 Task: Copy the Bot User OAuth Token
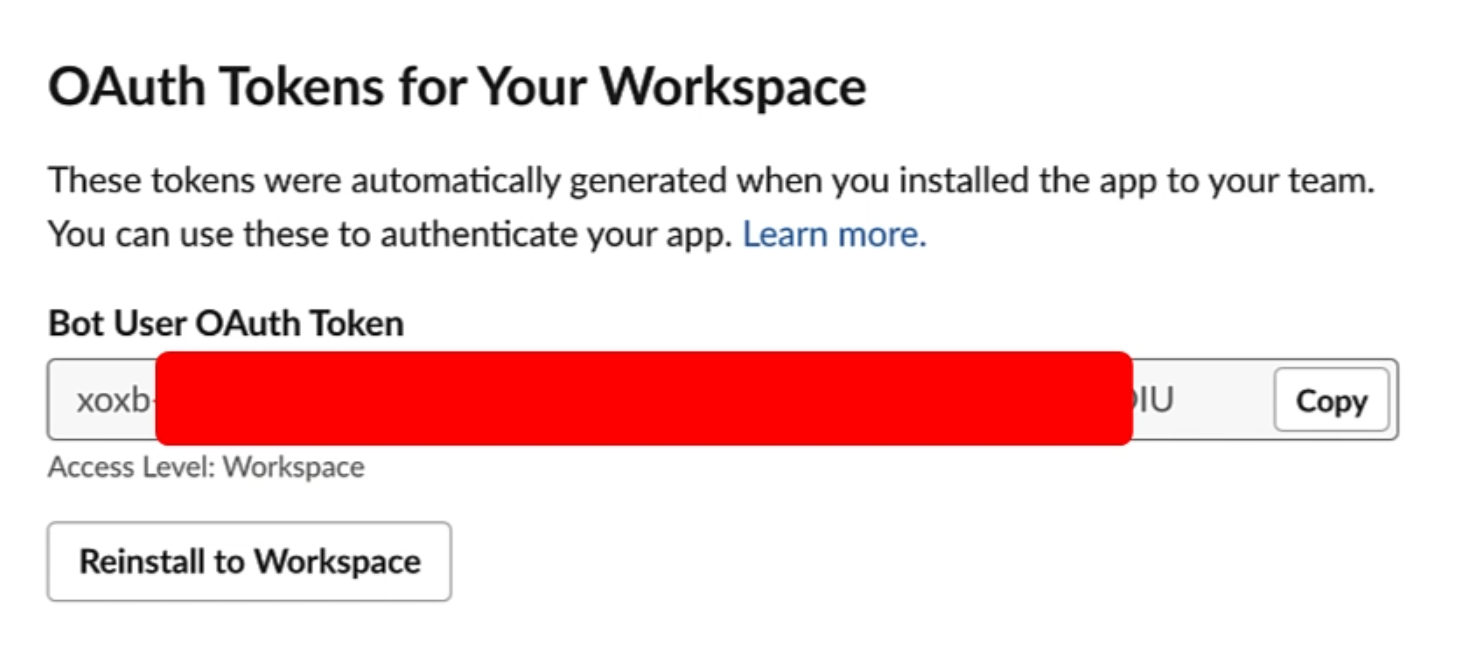point(1331,400)
